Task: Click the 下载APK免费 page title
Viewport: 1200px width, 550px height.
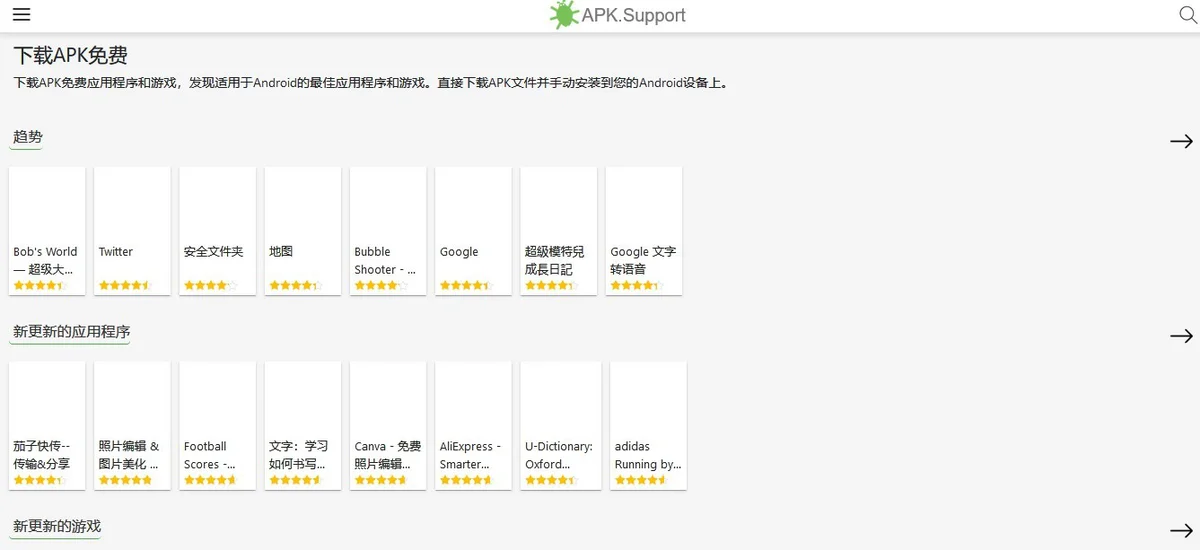Action: click(x=70, y=55)
